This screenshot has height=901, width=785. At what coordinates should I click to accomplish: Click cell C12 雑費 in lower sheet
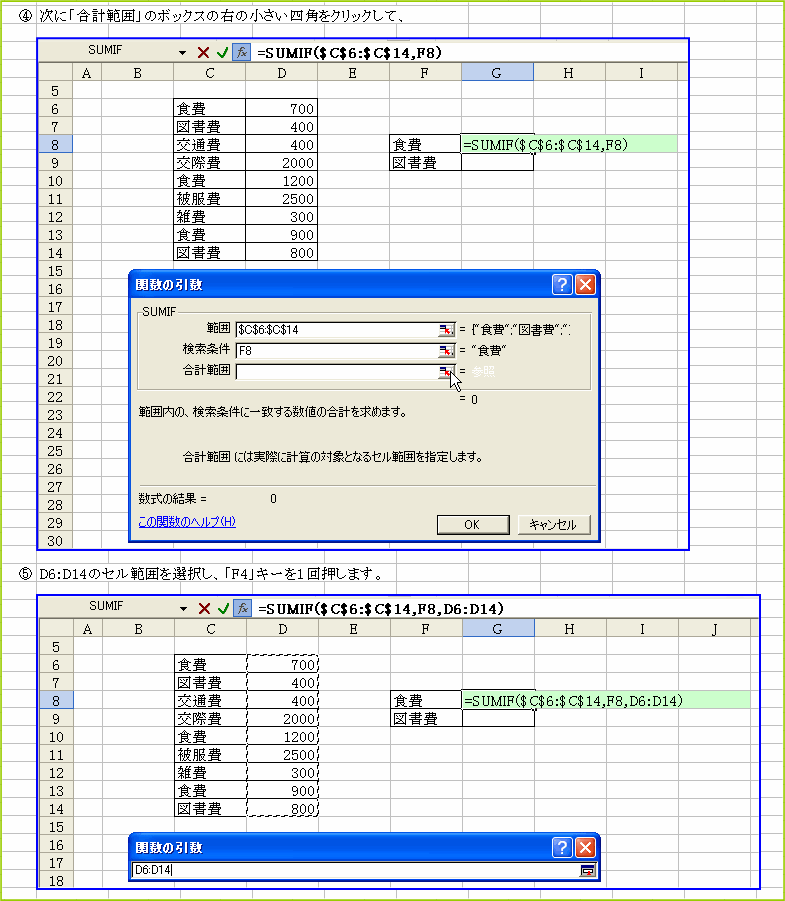click(210, 773)
